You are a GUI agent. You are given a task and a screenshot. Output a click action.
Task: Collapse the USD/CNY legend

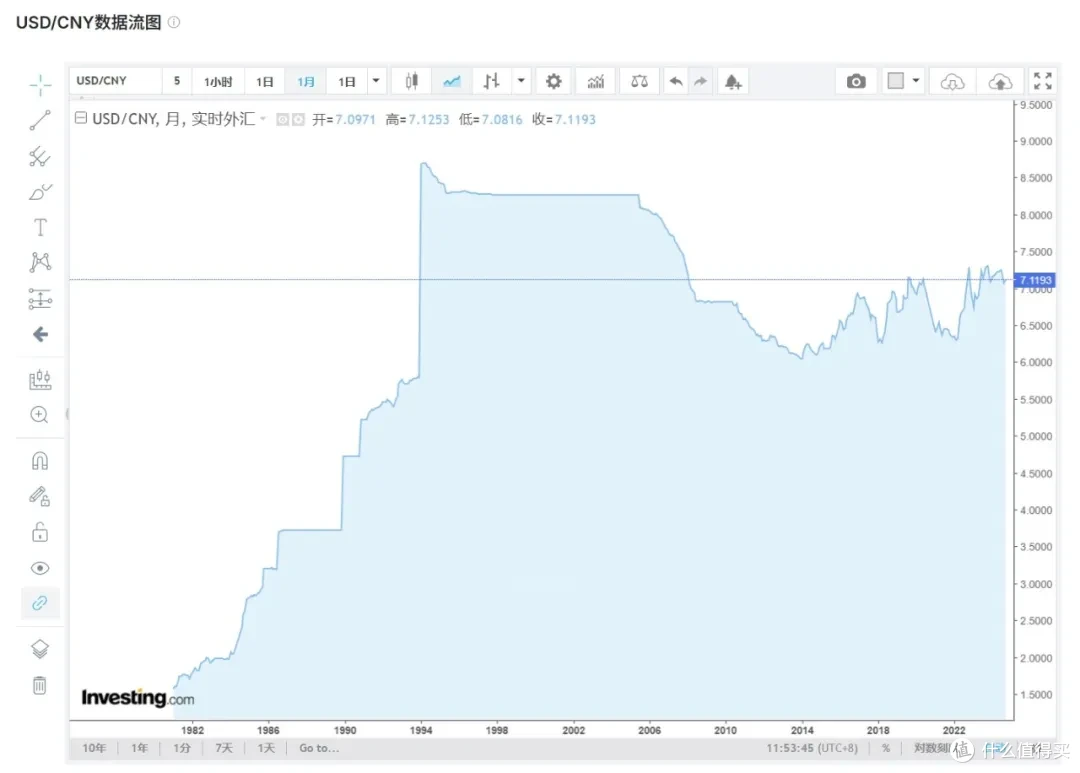[x=81, y=119]
